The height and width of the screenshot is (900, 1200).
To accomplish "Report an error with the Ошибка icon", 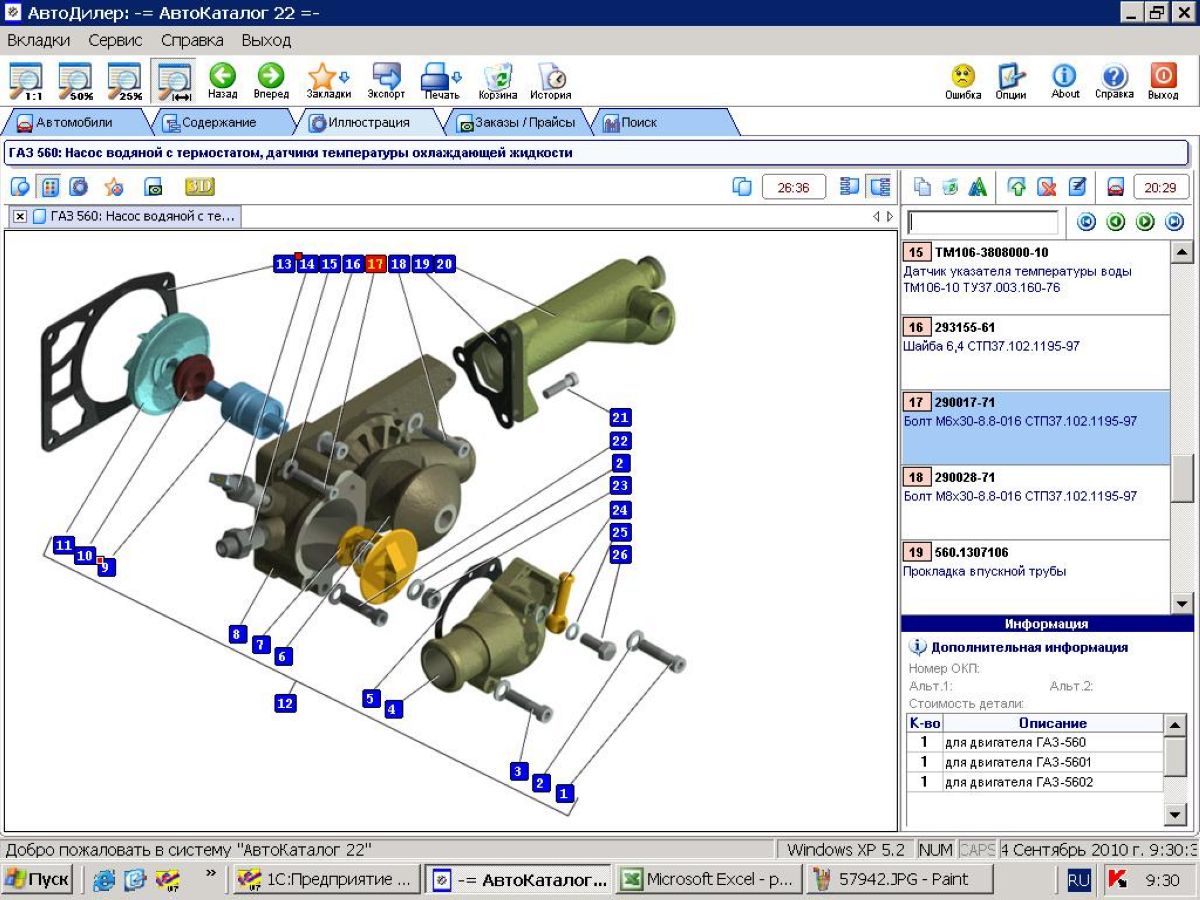I will tap(963, 80).
